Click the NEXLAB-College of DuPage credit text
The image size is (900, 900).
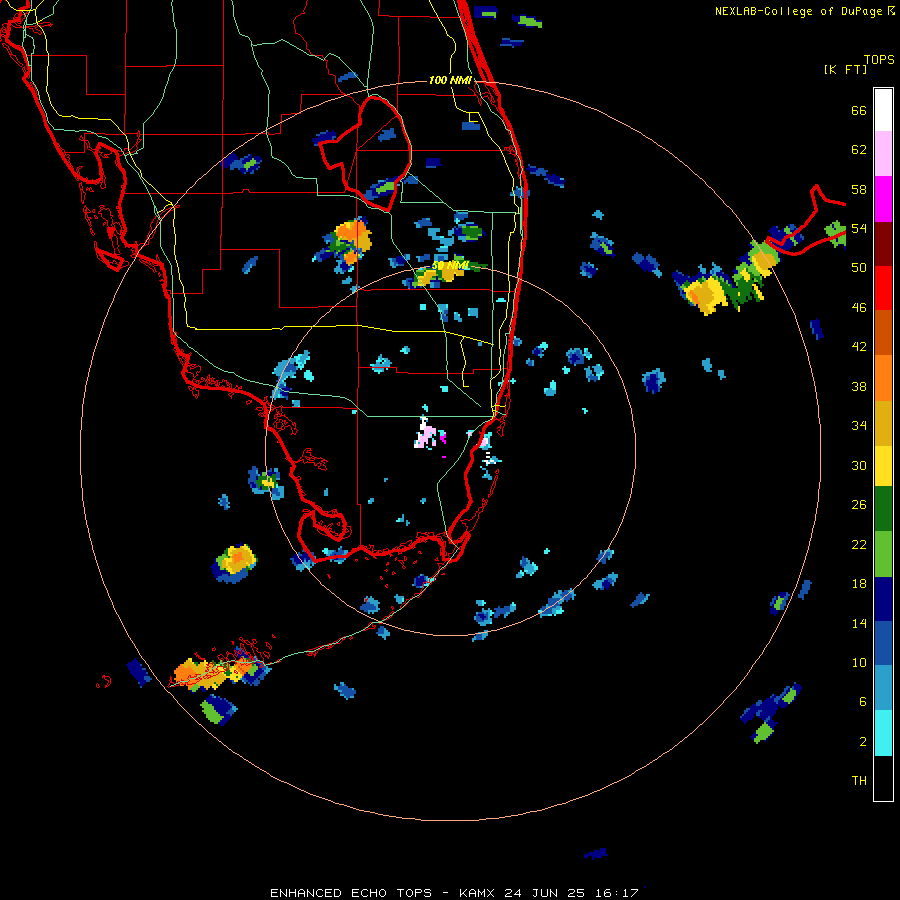click(x=799, y=11)
